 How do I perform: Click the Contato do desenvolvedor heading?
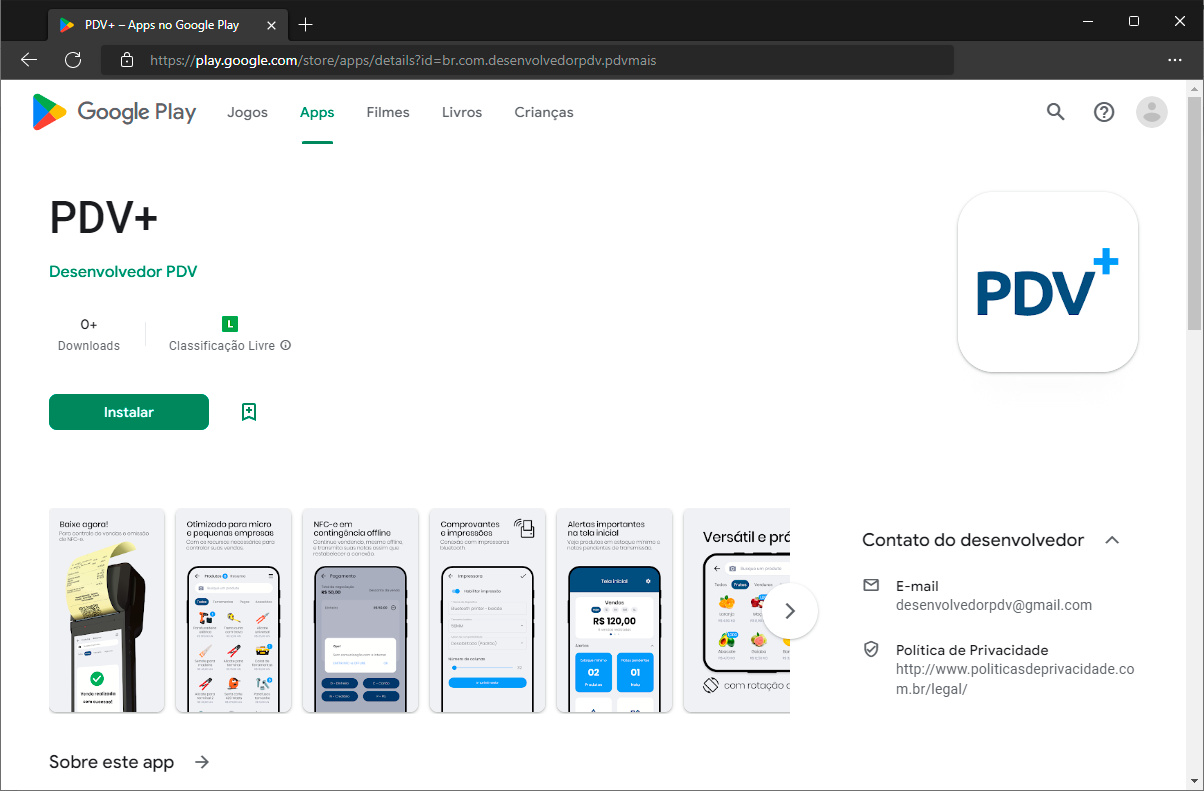pyautogui.click(x=973, y=540)
